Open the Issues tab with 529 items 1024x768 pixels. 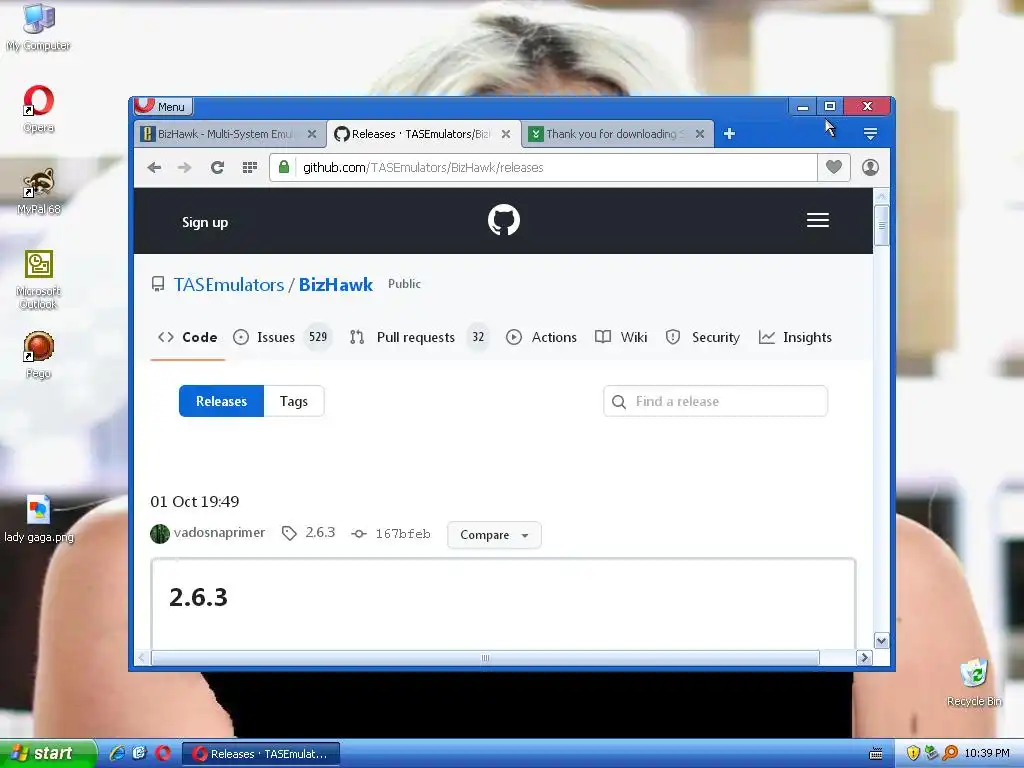(x=282, y=338)
